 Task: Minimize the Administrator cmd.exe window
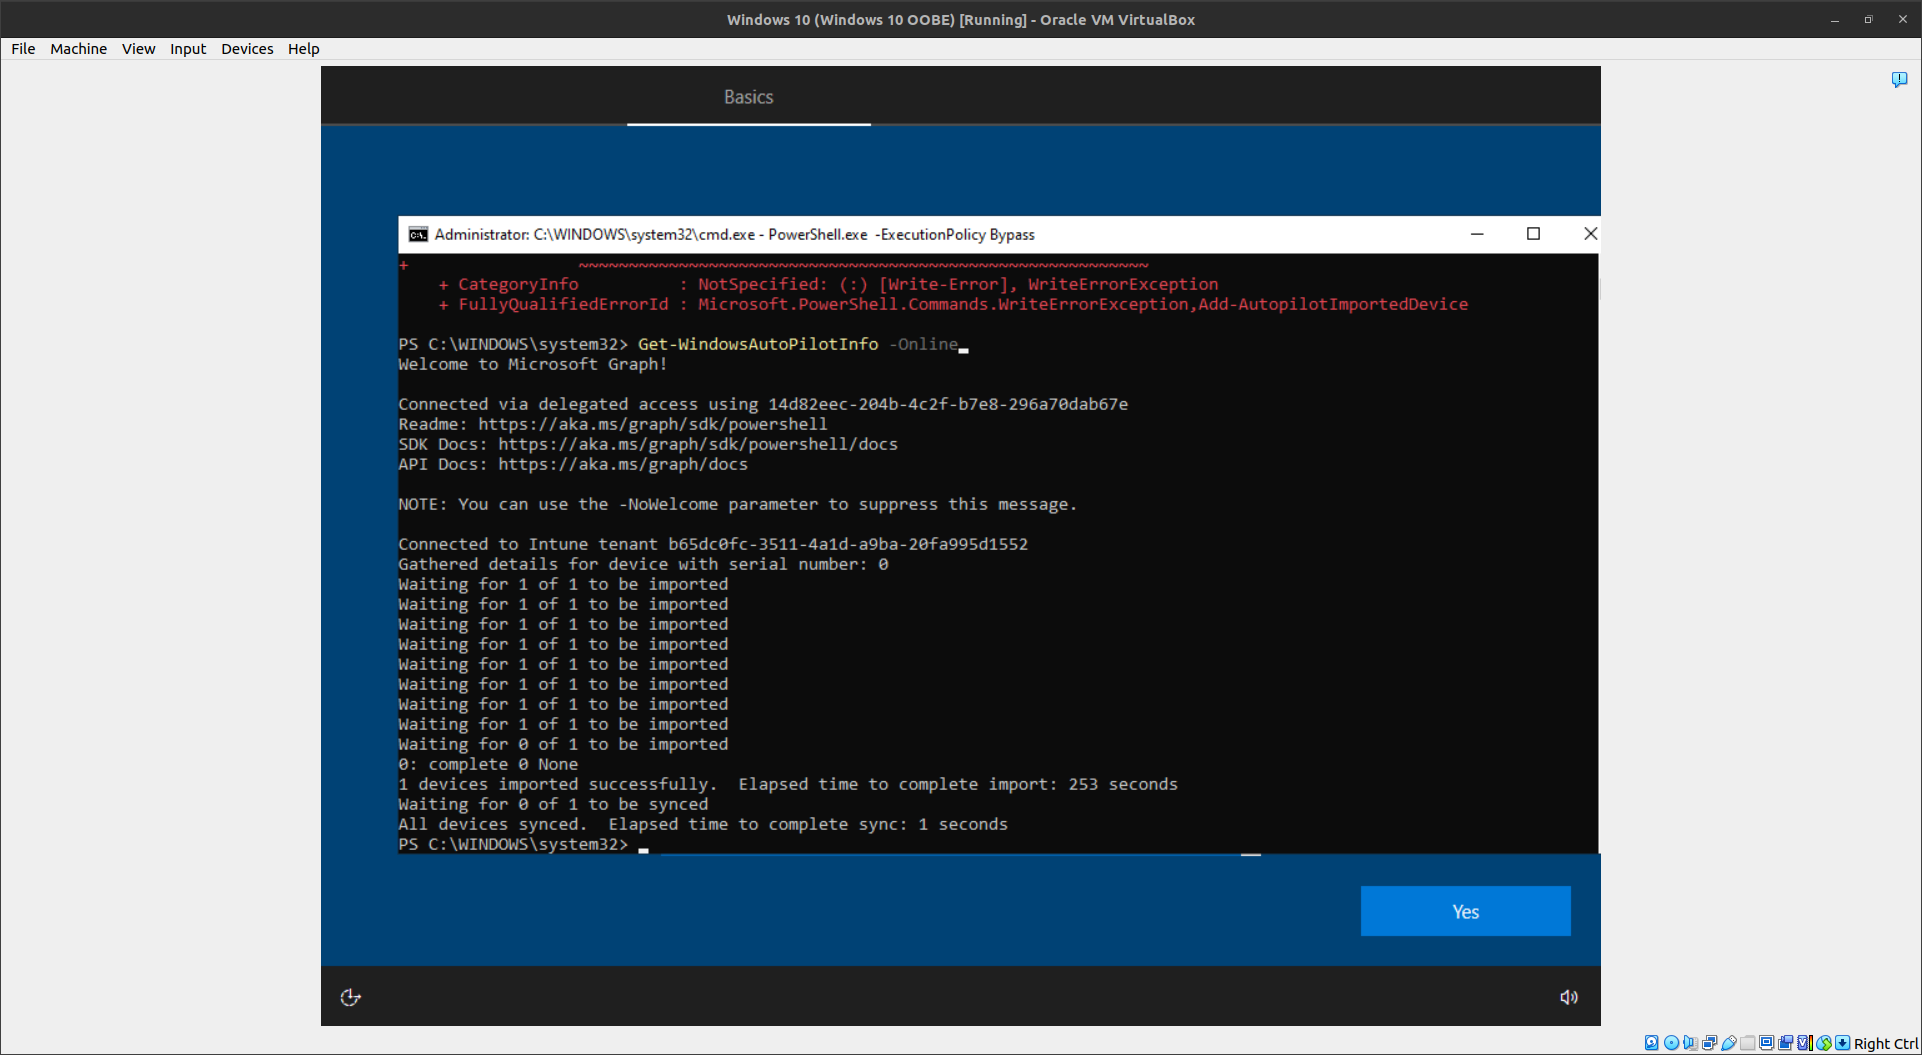1477,234
